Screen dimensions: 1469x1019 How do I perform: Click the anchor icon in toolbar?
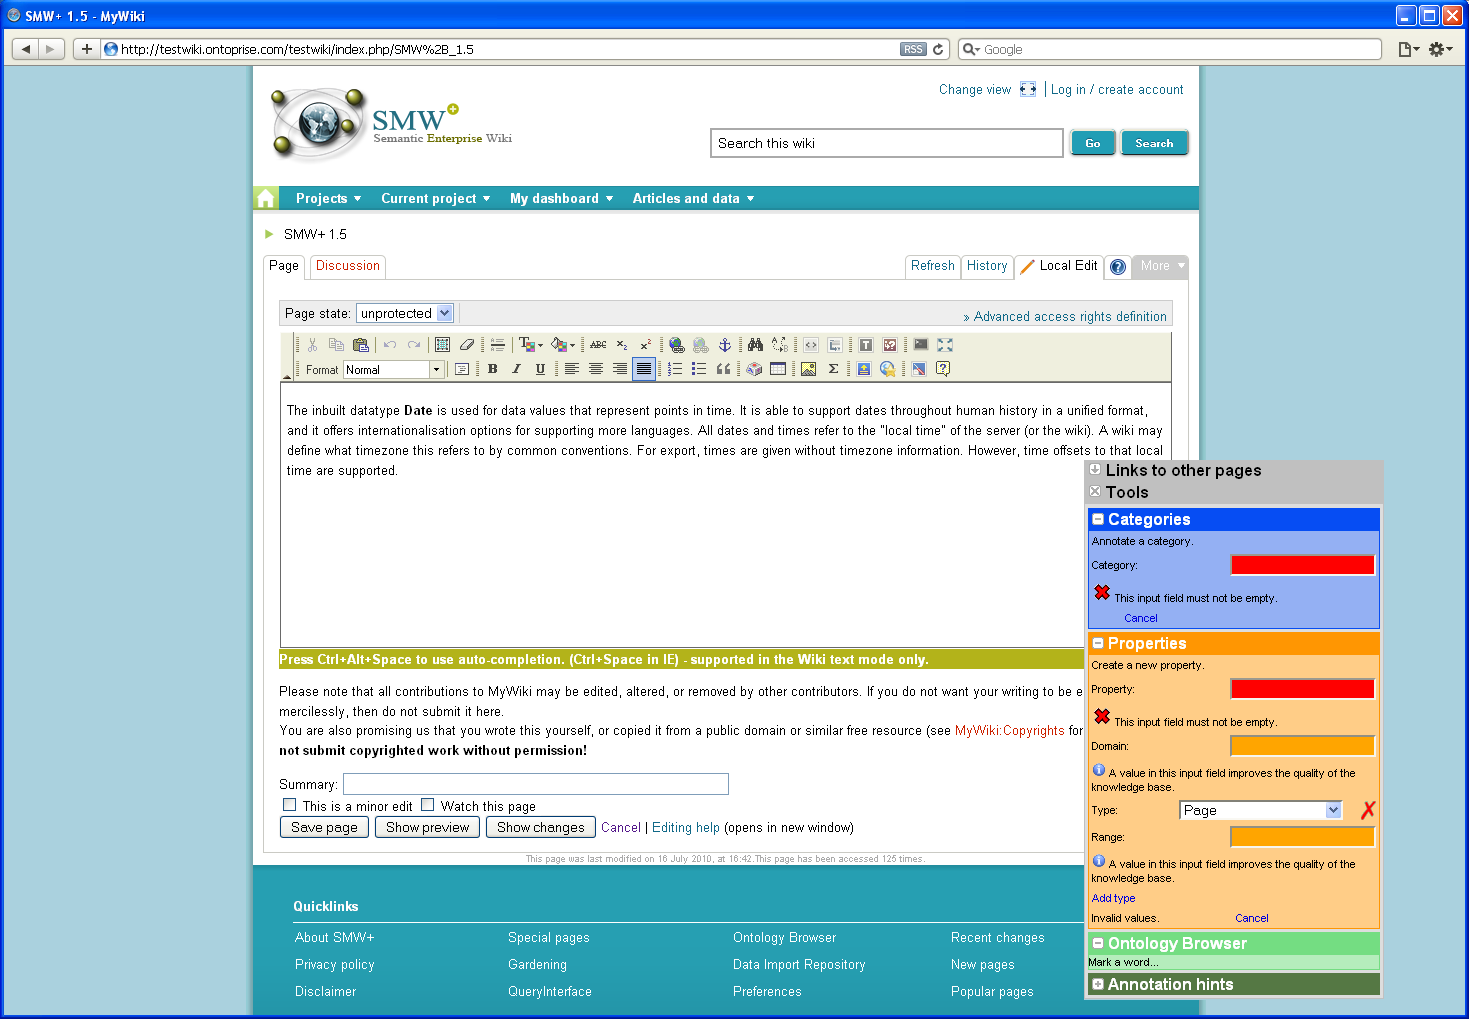(x=725, y=345)
